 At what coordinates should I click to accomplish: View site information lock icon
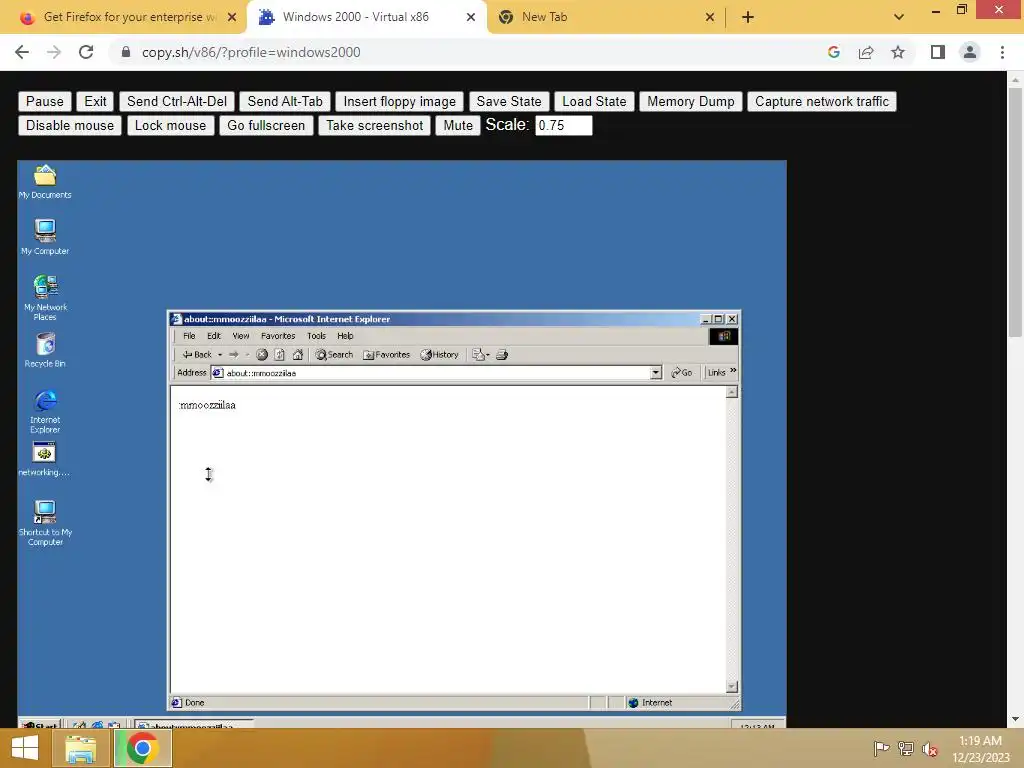(x=126, y=52)
